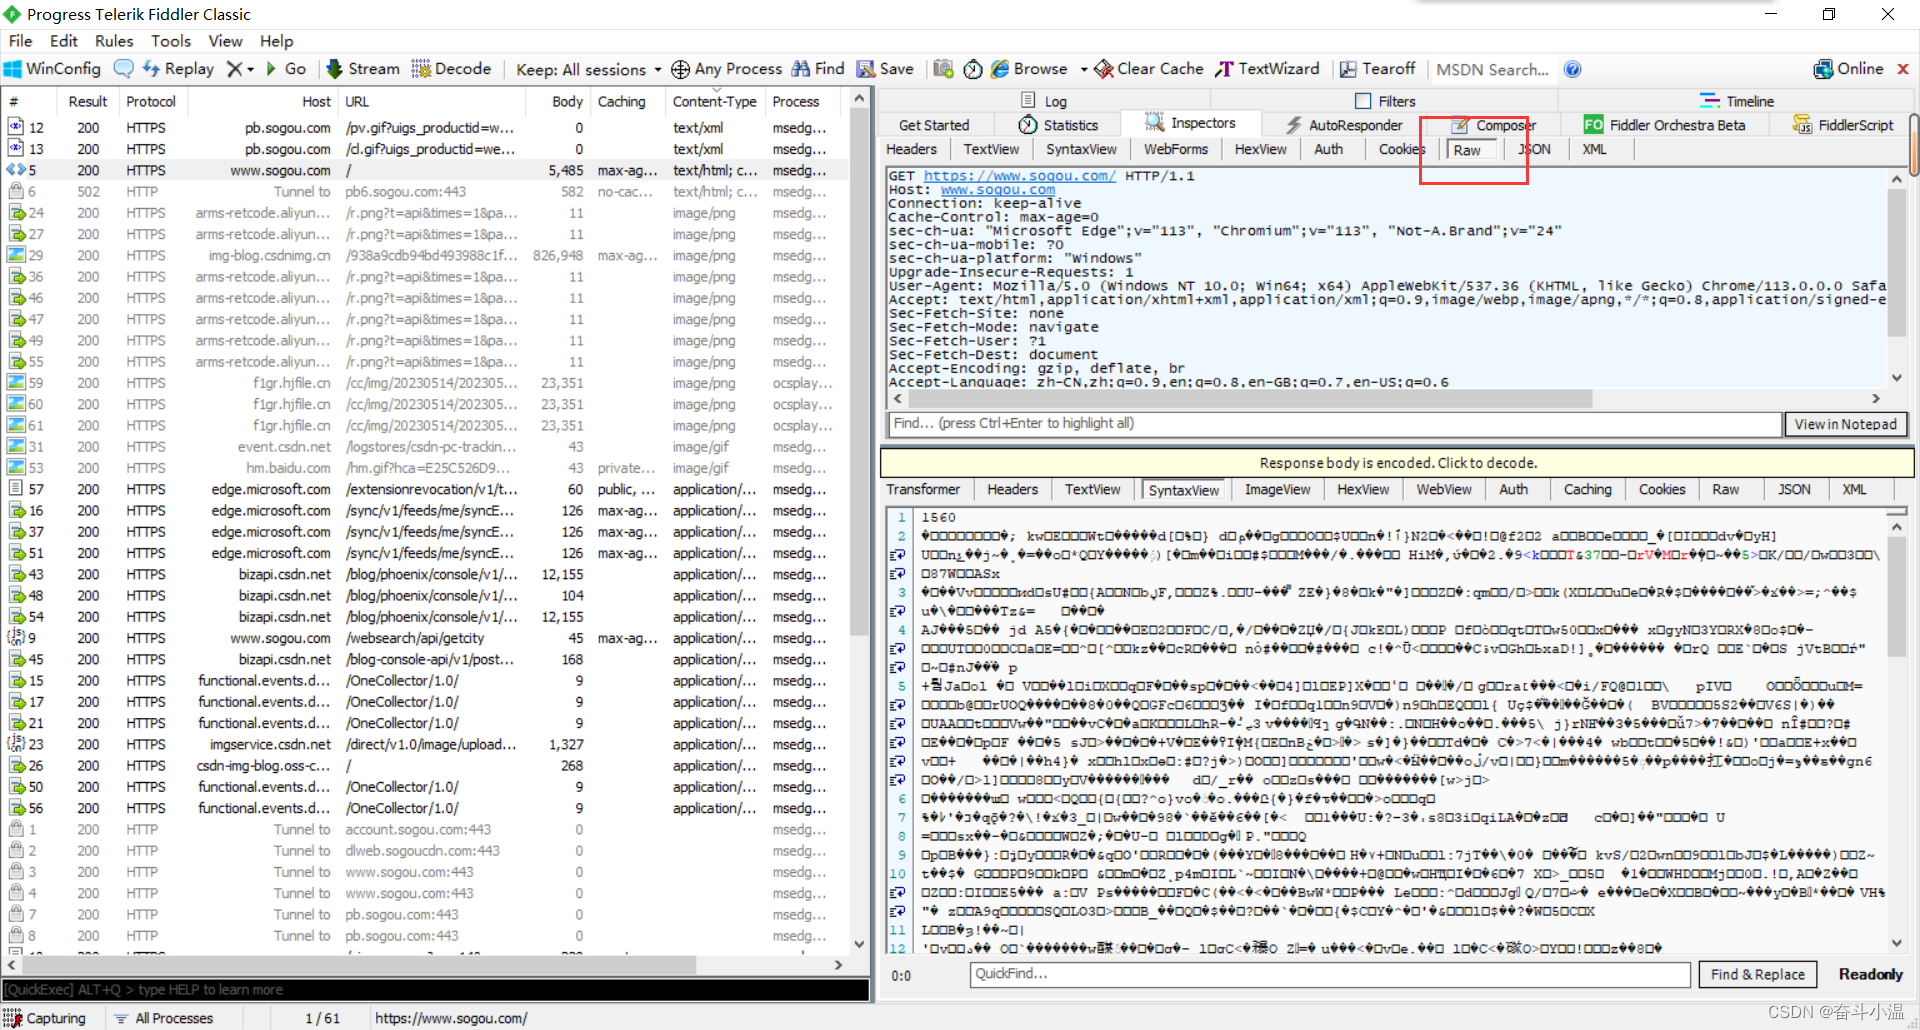Viewport: 1920px width, 1030px height.
Task: Click the QuickExec command box
Action: coord(435,990)
